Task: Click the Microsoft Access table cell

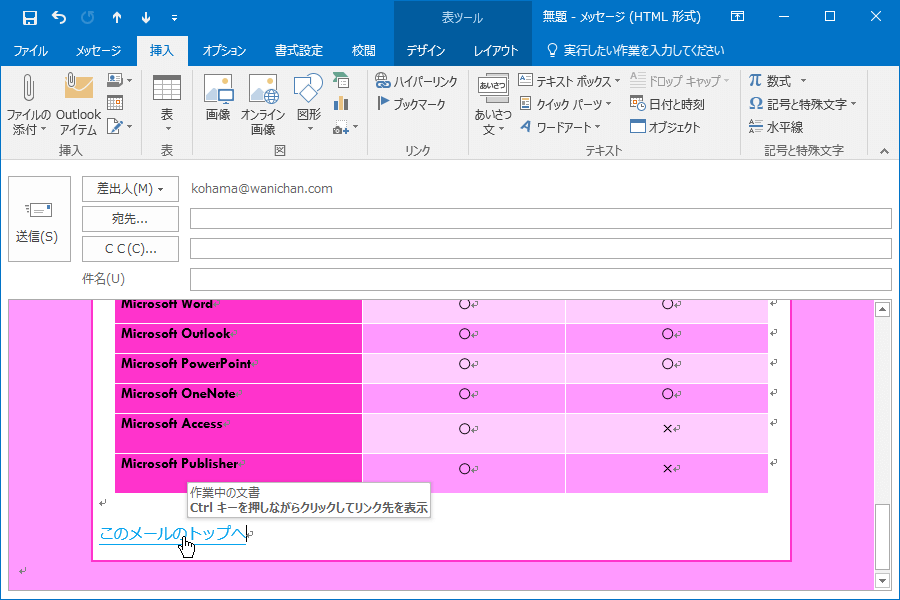Action: tap(238, 433)
